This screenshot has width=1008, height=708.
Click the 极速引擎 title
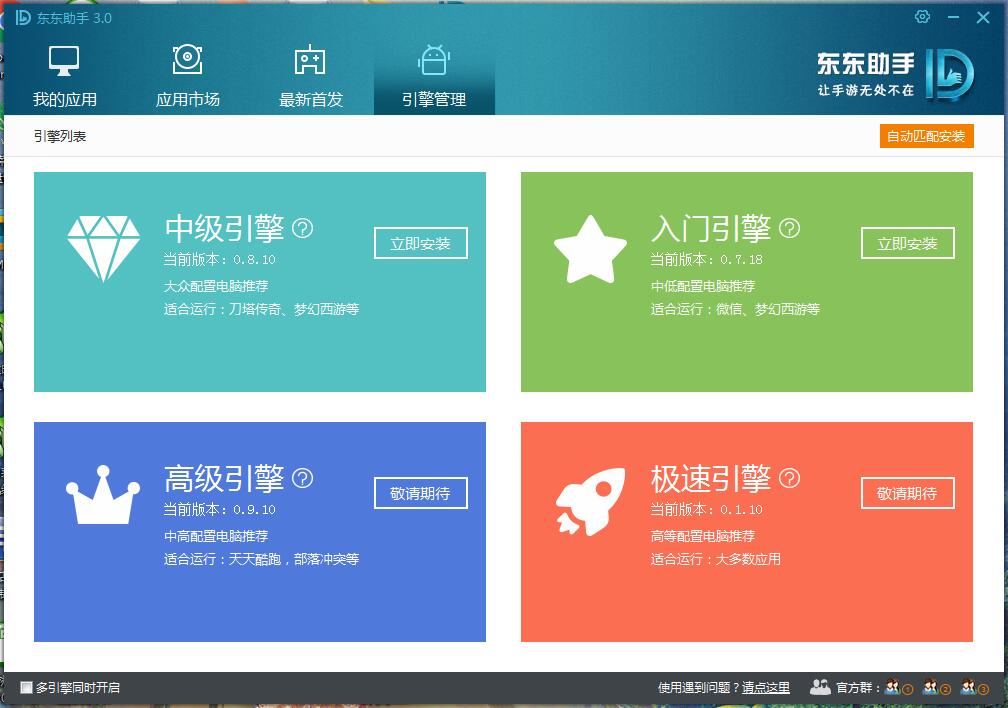(711, 478)
